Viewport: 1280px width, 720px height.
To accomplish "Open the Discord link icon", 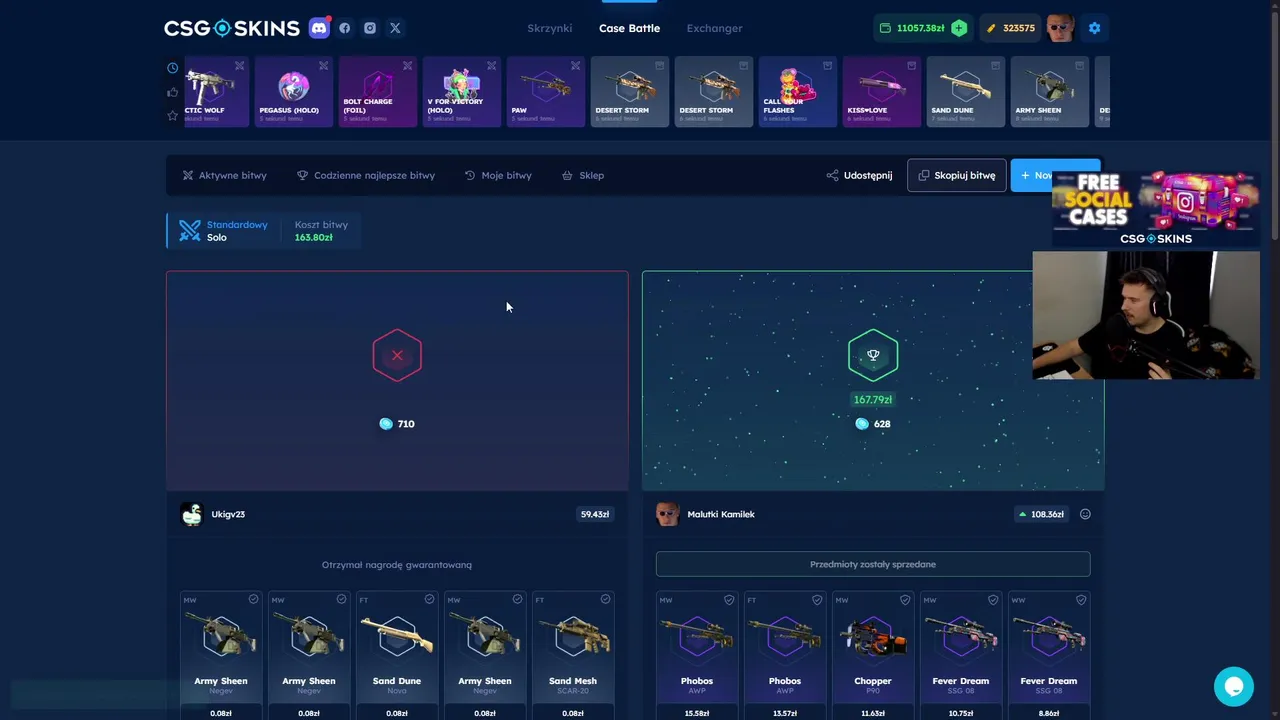I will coord(319,28).
